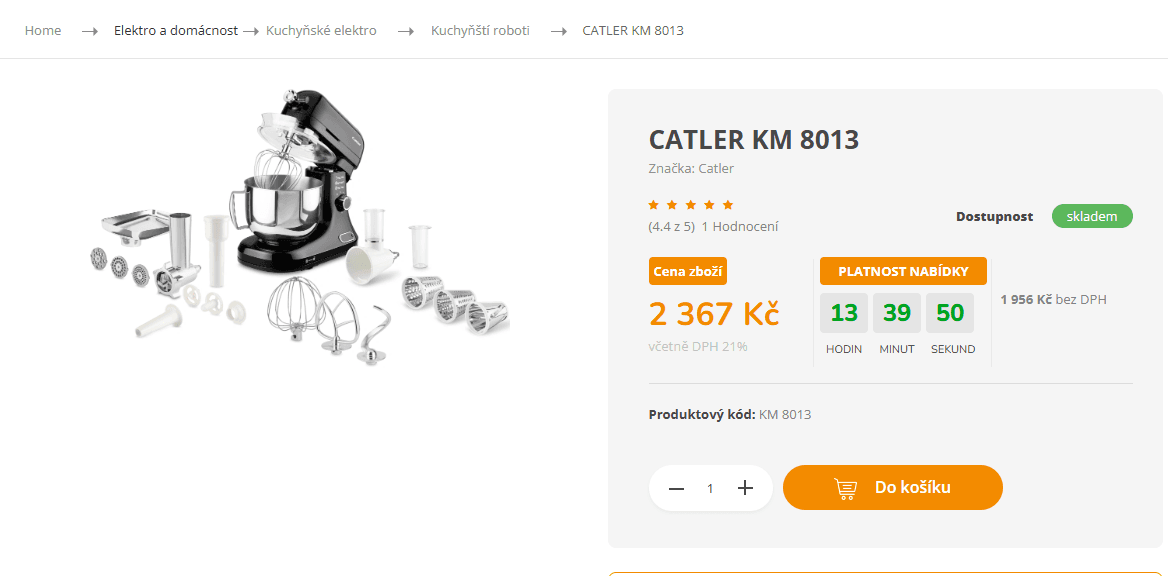1168x576 pixels.
Task: Click the shopping cart icon in the Do košíku button
Action: [x=845, y=488]
